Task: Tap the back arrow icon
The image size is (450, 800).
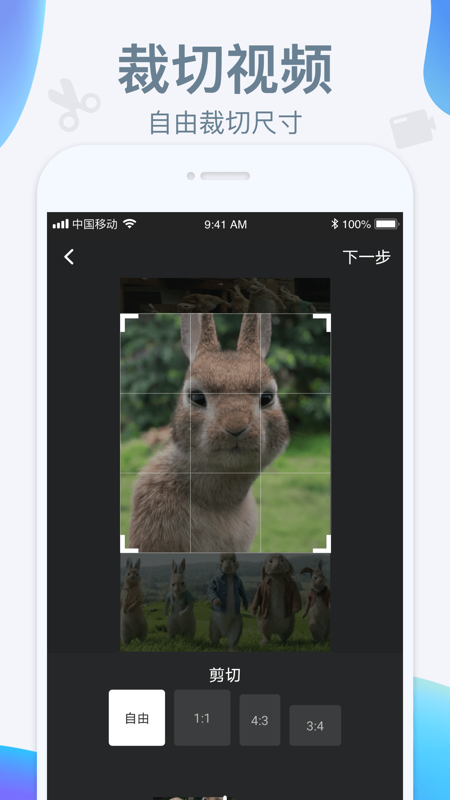Action: 69,257
